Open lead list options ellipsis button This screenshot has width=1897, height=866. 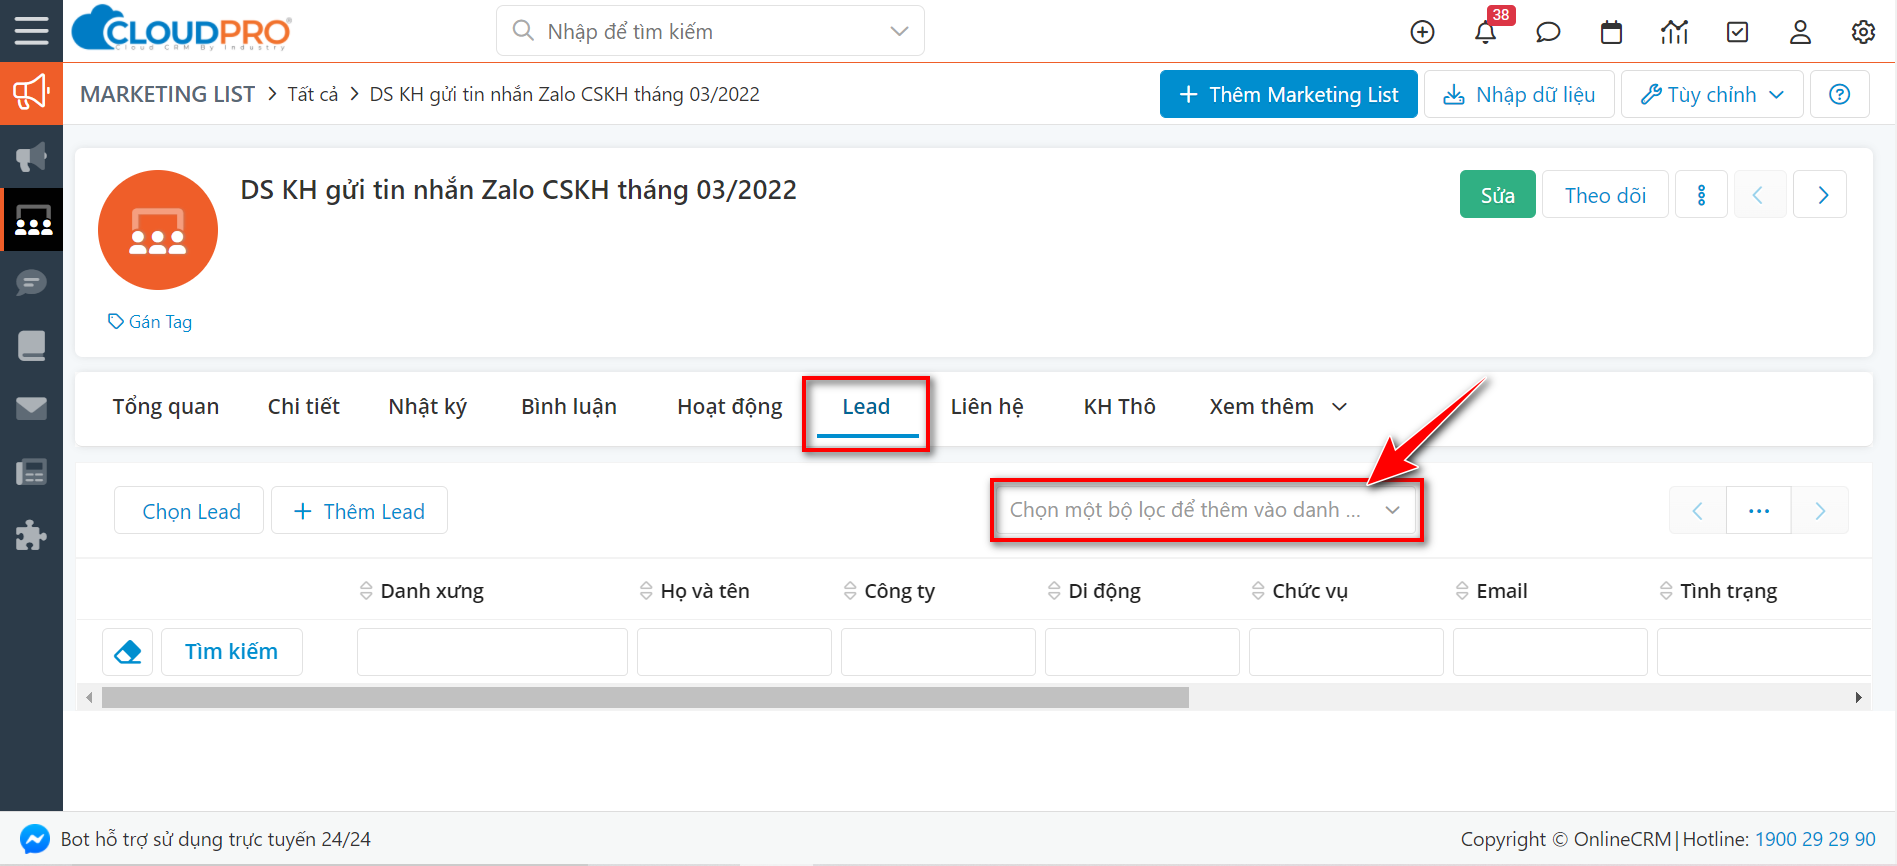[1759, 511]
